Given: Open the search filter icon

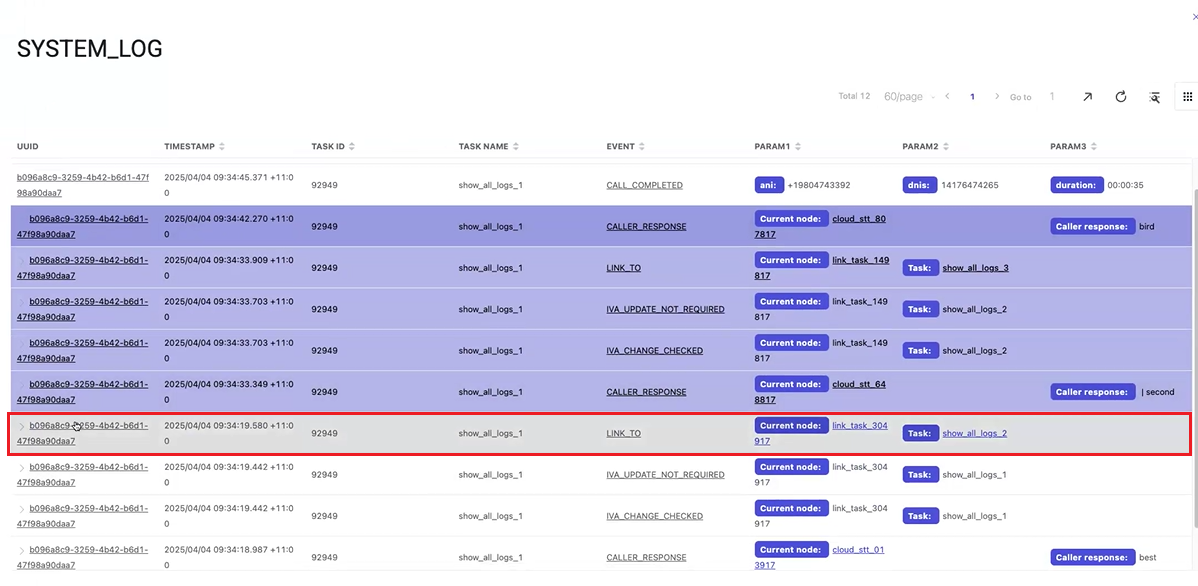Looking at the screenshot, I should 1155,97.
